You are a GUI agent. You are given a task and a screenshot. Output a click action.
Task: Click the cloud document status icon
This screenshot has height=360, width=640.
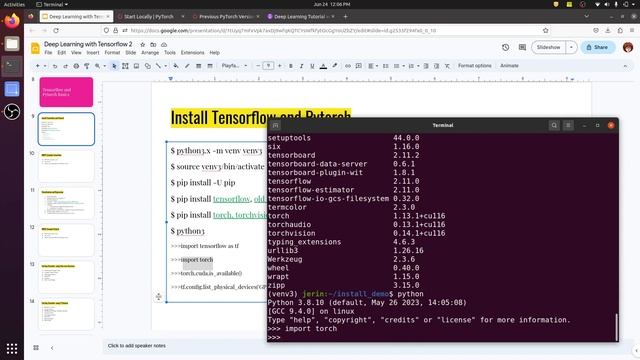(x=164, y=44)
